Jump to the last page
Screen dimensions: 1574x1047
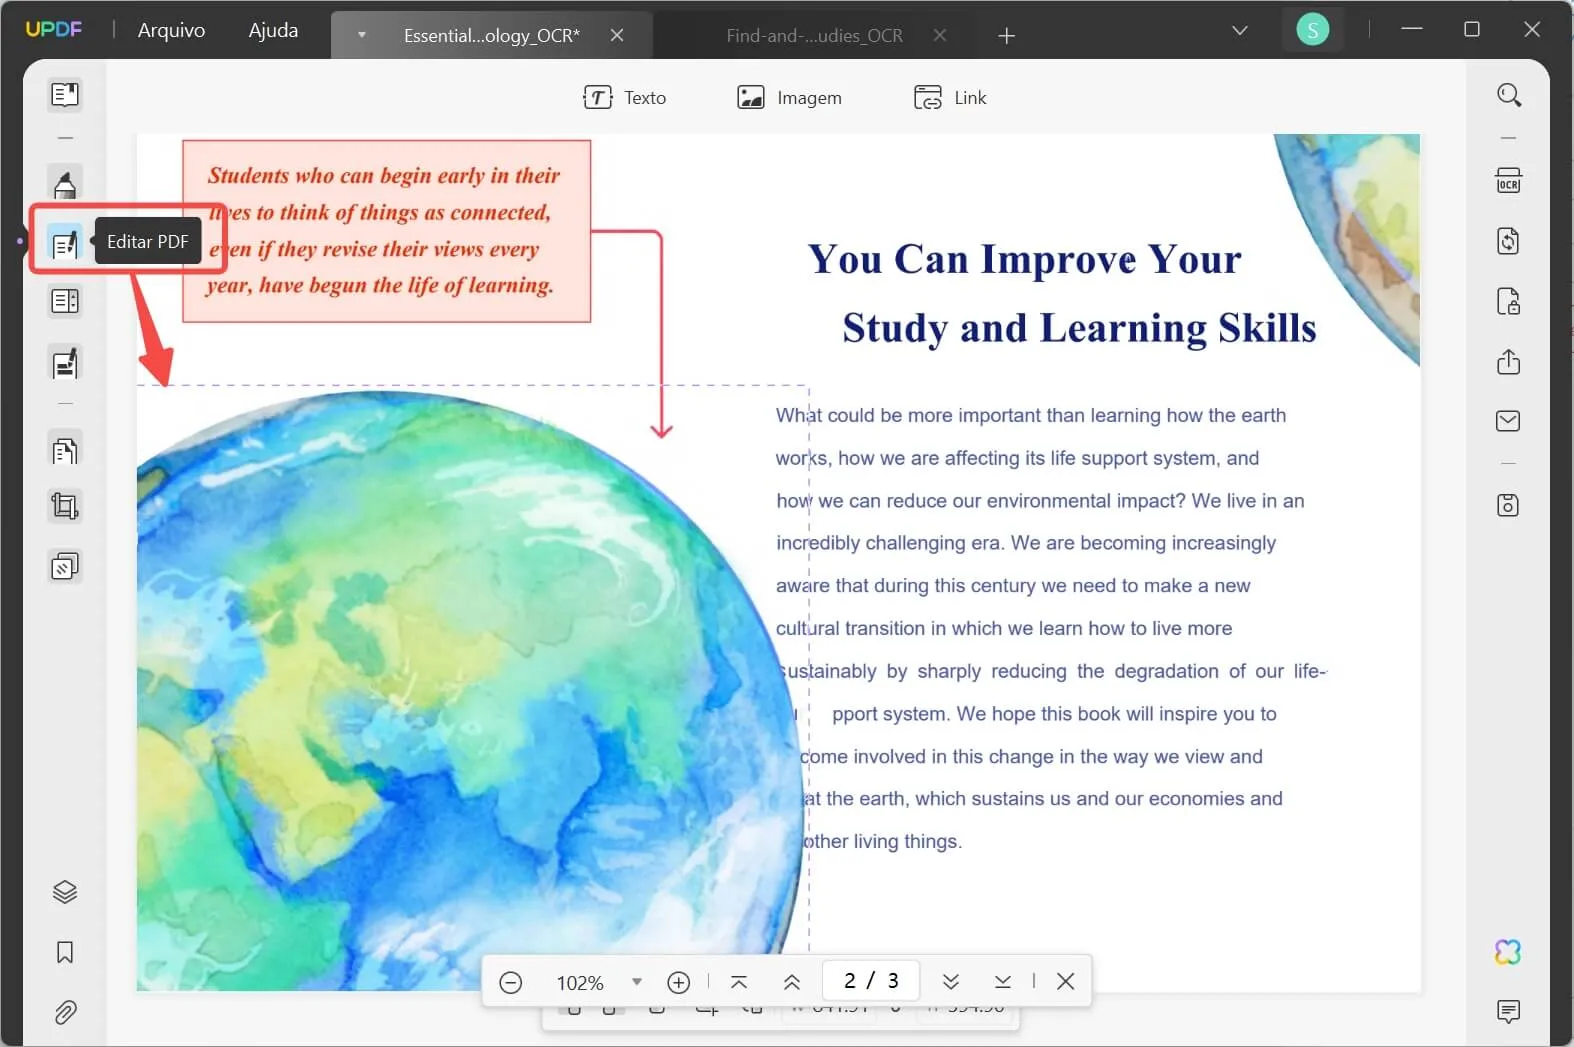coord(1003,982)
